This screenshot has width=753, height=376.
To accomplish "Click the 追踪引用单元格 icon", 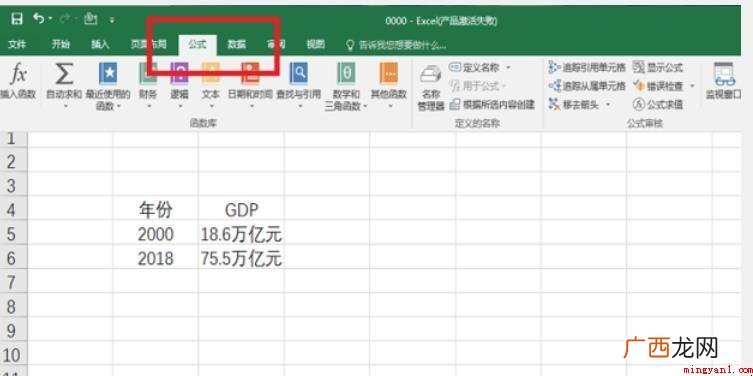I will point(555,68).
